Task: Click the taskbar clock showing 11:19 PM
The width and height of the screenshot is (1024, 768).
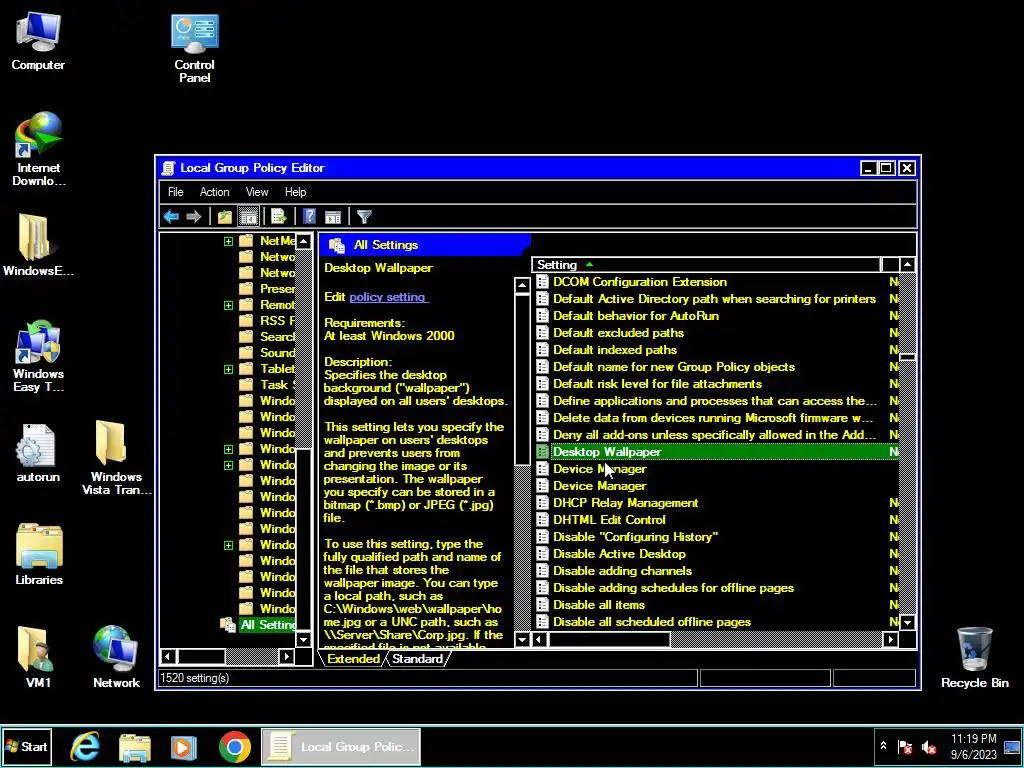Action: point(974,746)
